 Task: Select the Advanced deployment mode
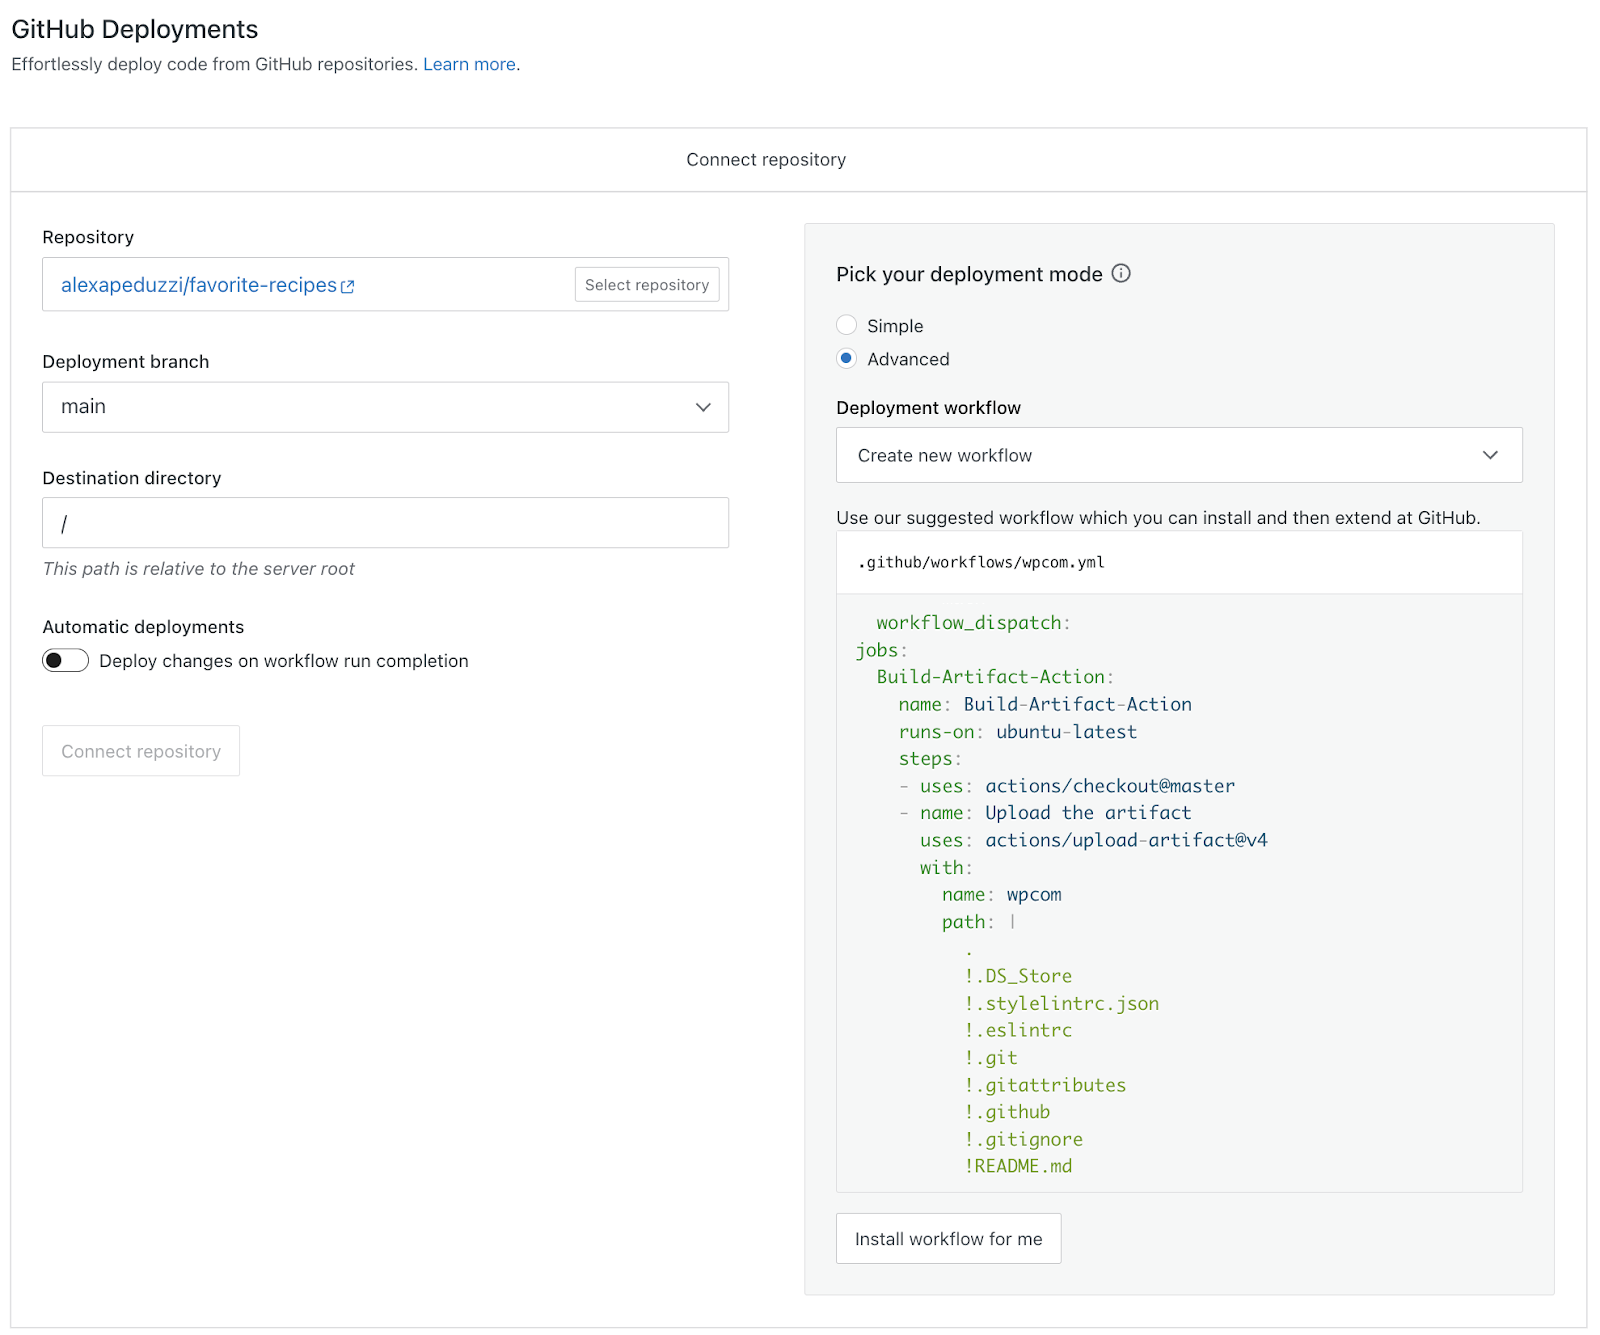click(846, 358)
